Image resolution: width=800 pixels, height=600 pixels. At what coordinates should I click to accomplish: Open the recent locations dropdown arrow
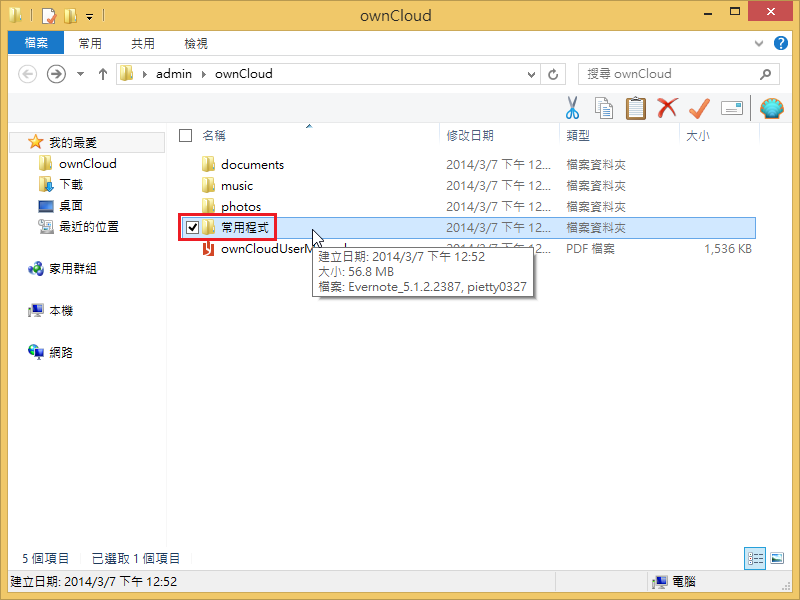(x=81, y=74)
